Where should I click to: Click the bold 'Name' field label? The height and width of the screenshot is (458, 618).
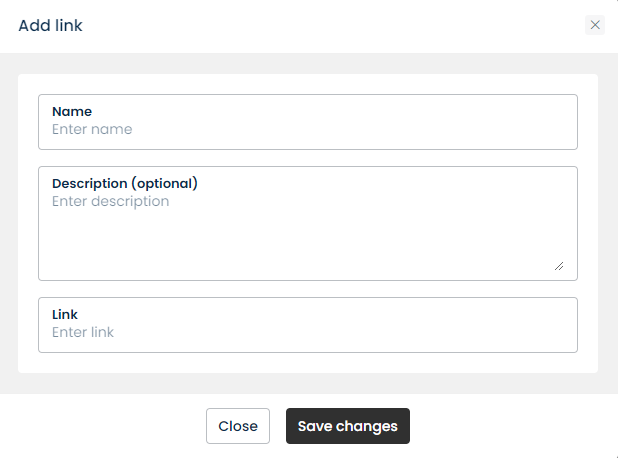[x=72, y=112]
